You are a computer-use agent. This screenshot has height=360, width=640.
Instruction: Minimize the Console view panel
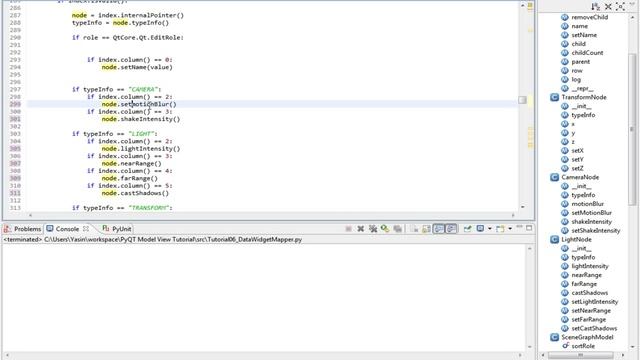point(519,227)
